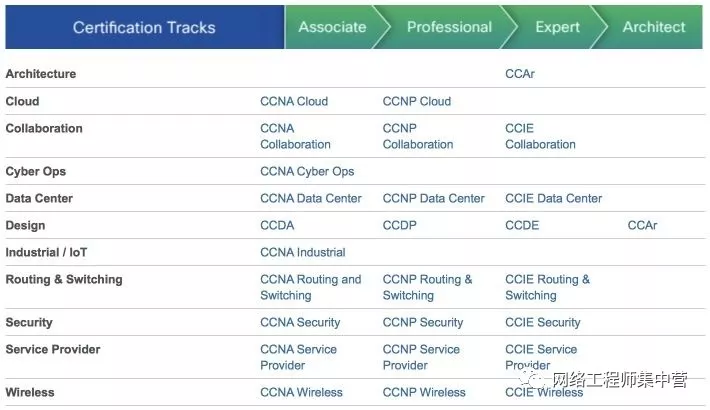Click the Expert level header tab
The image size is (710, 410).
(x=557, y=27)
